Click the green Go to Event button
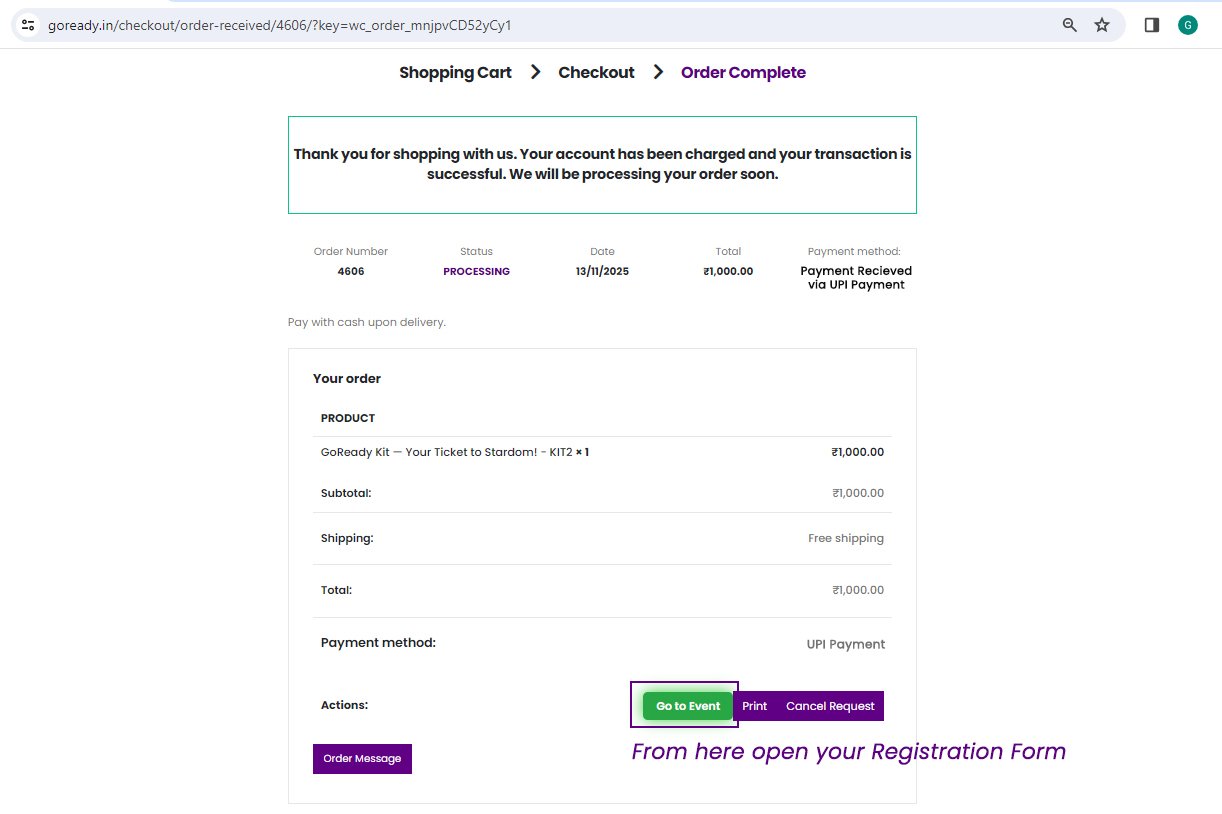Viewport: 1222px width, 814px height. click(688, 706)
